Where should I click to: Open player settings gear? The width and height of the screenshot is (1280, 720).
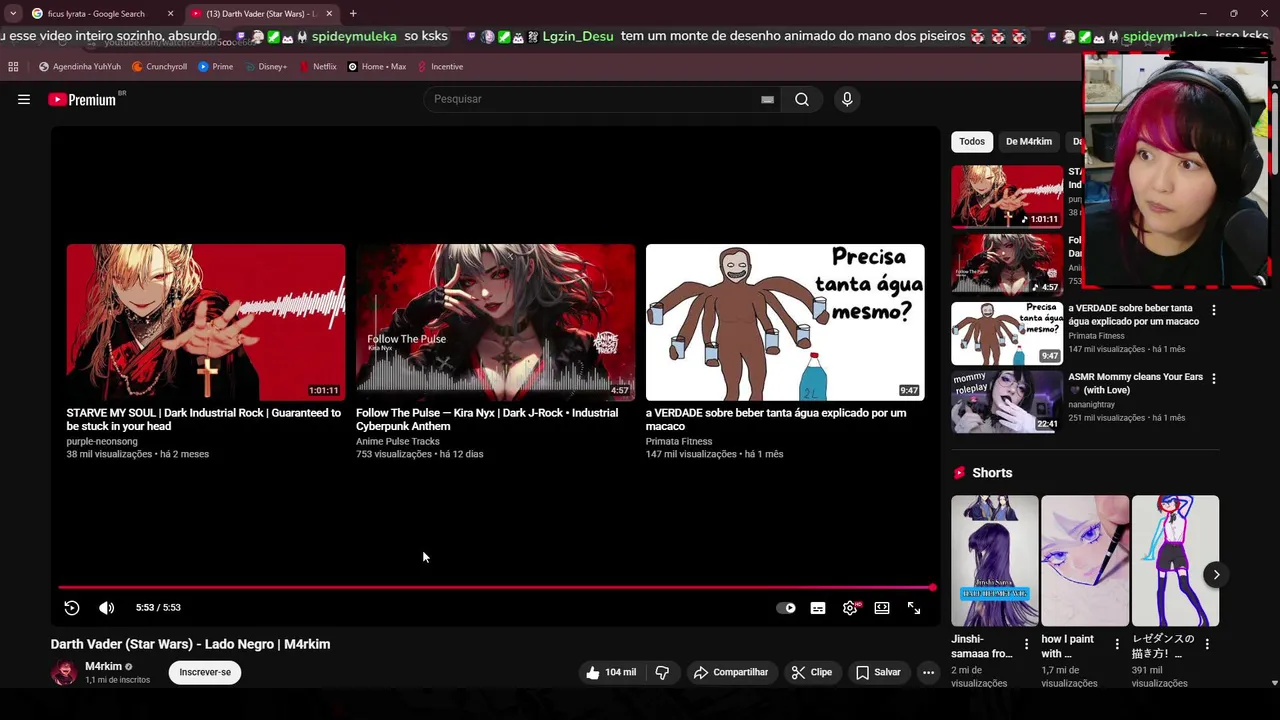pyautogui.click(x=850, y=608)
